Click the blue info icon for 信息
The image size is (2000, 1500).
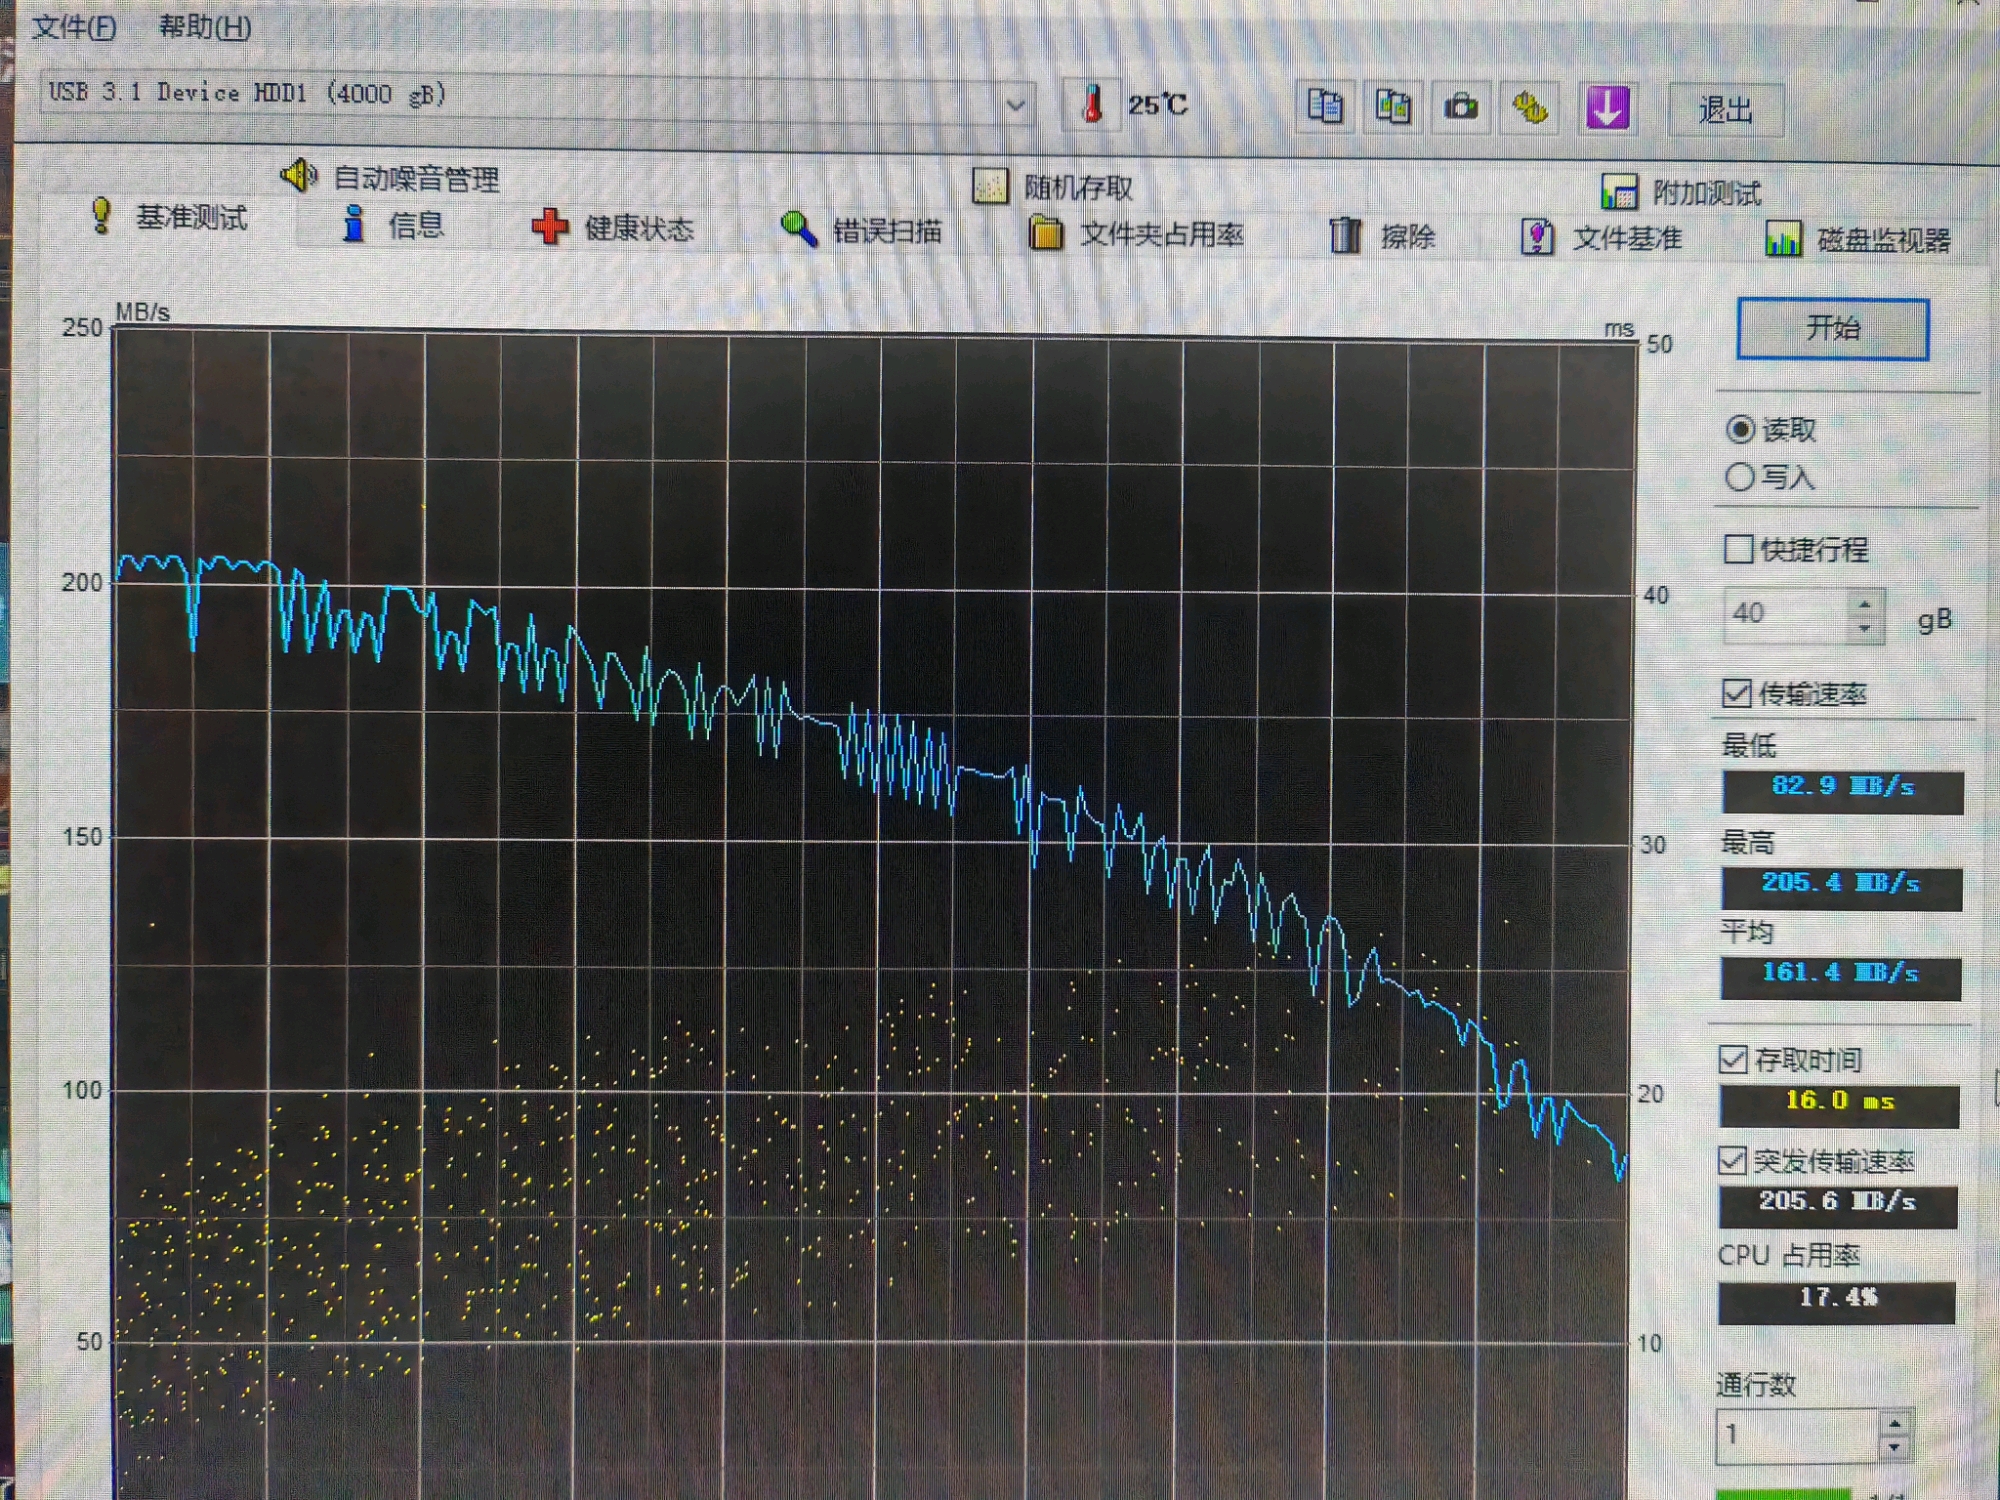tap(352, 223)
